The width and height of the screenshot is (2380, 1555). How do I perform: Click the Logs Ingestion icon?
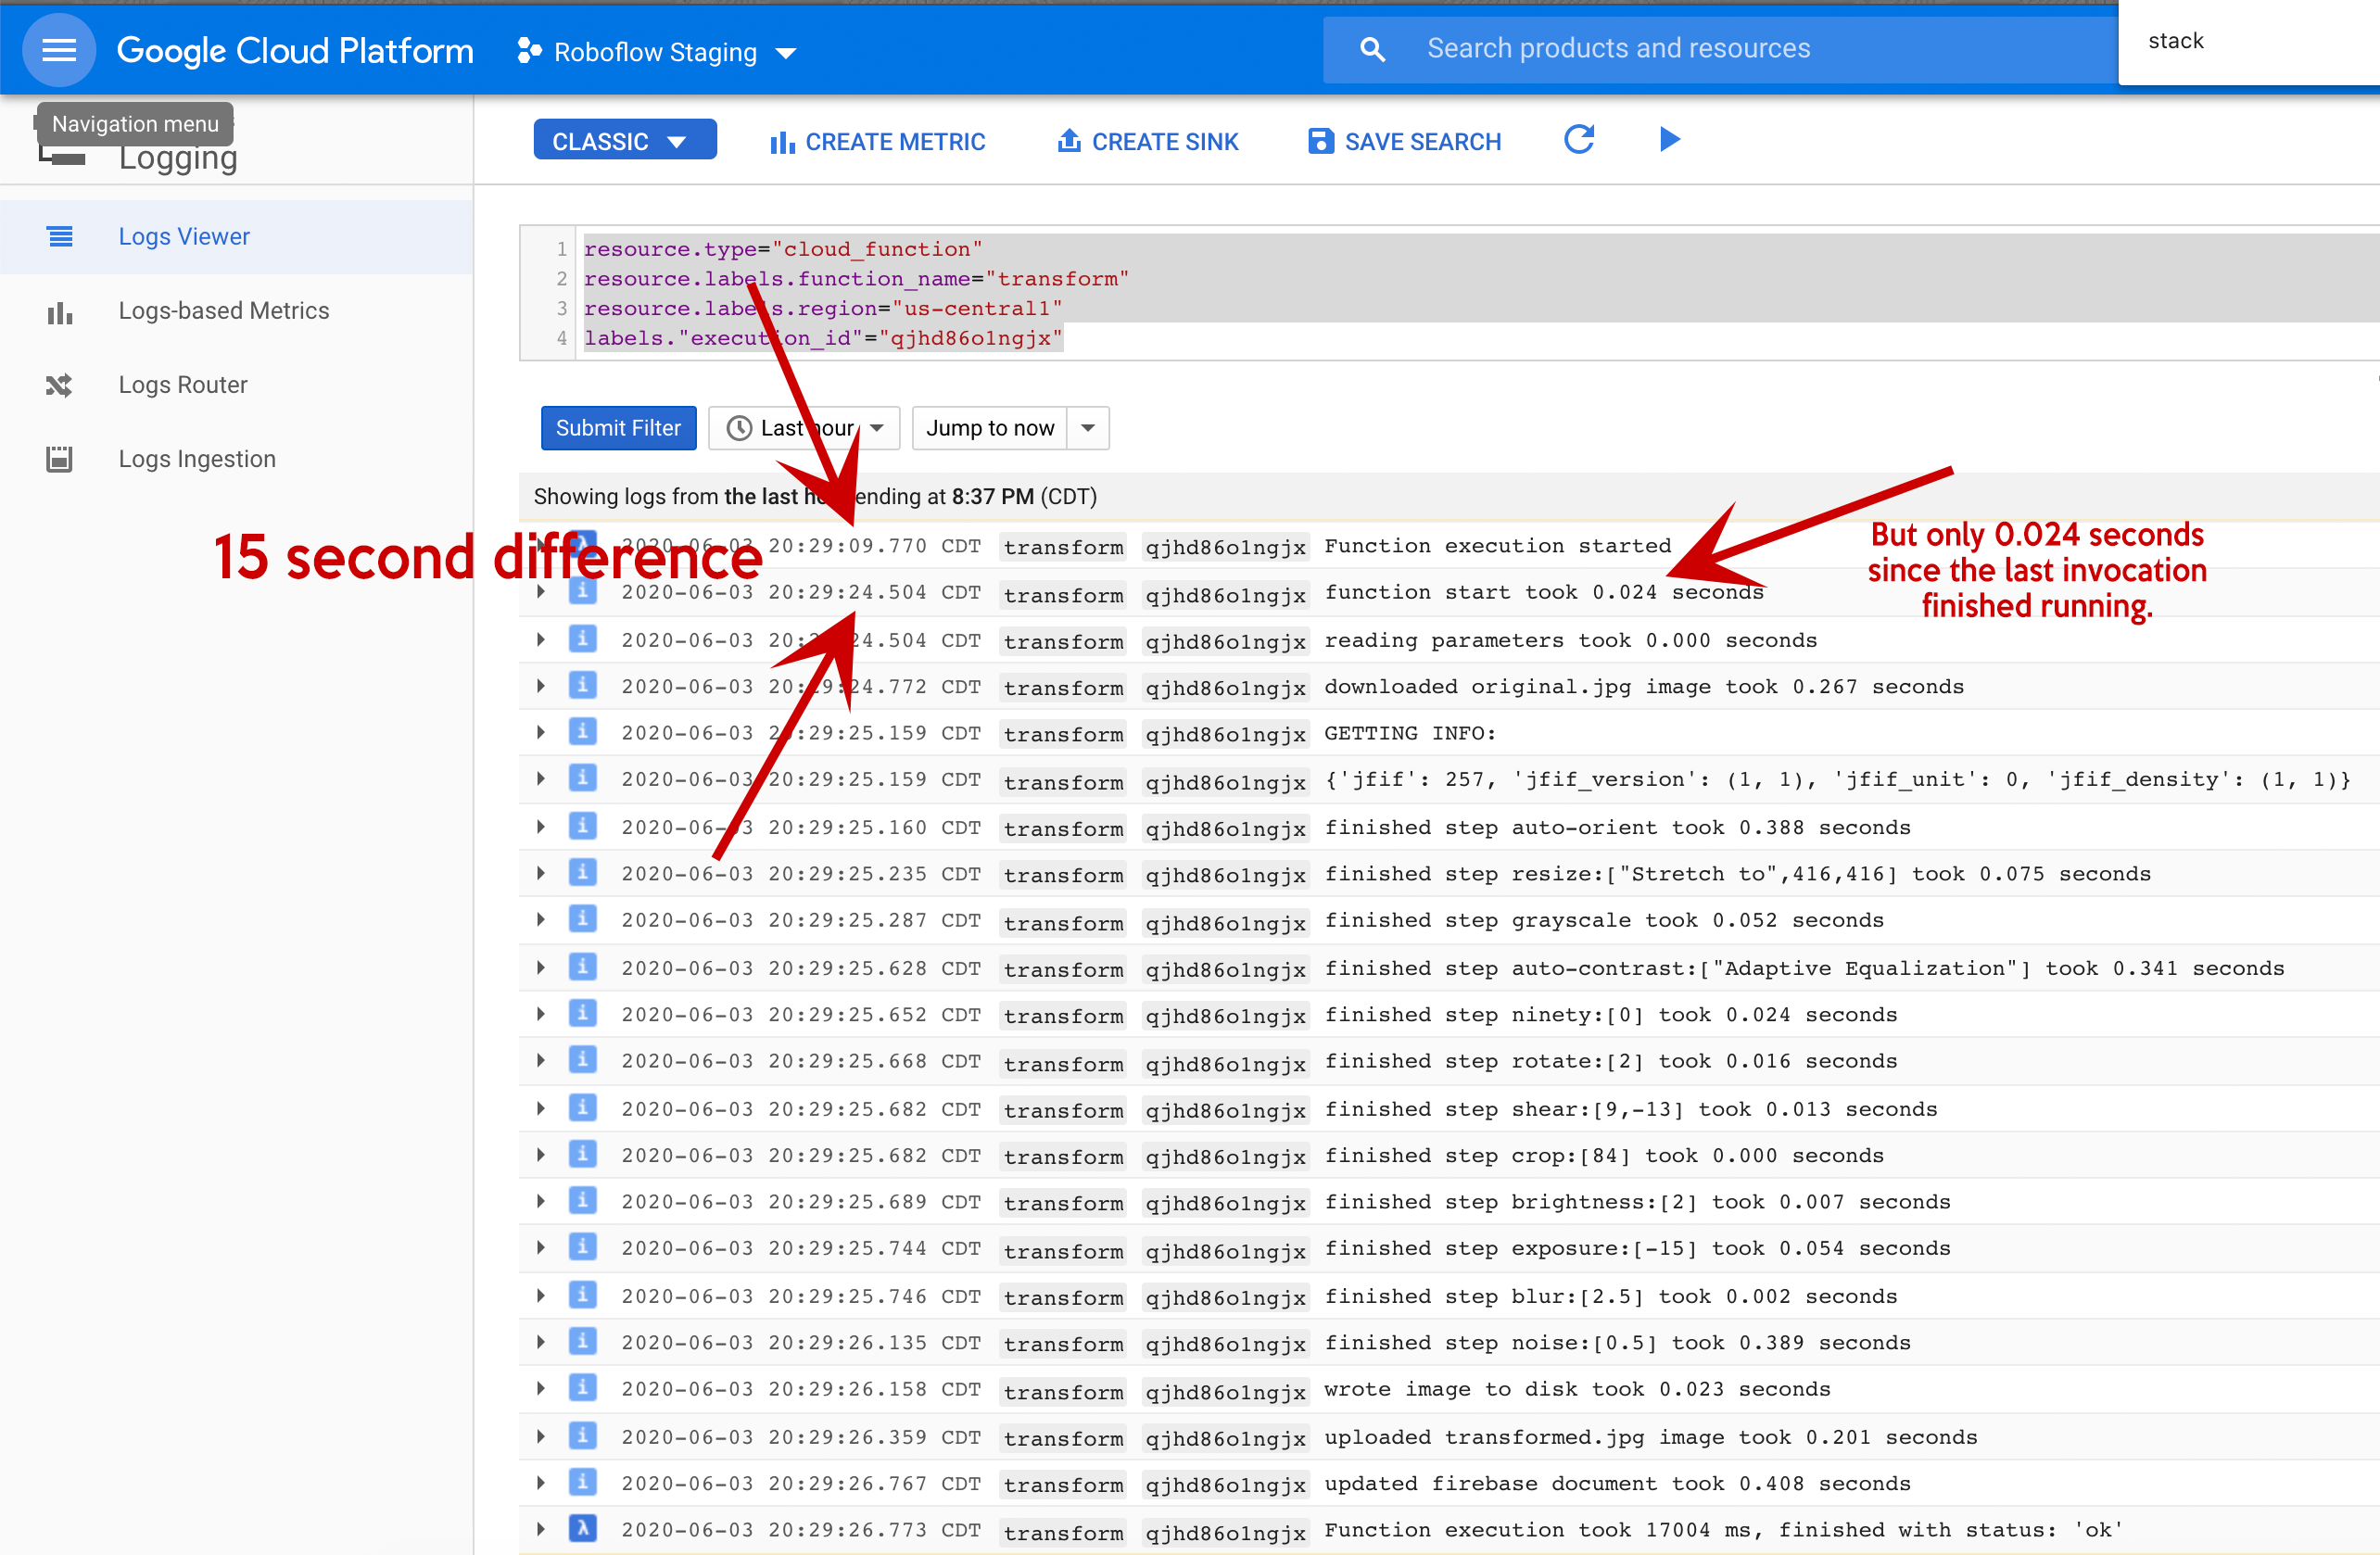pos(60,460)
